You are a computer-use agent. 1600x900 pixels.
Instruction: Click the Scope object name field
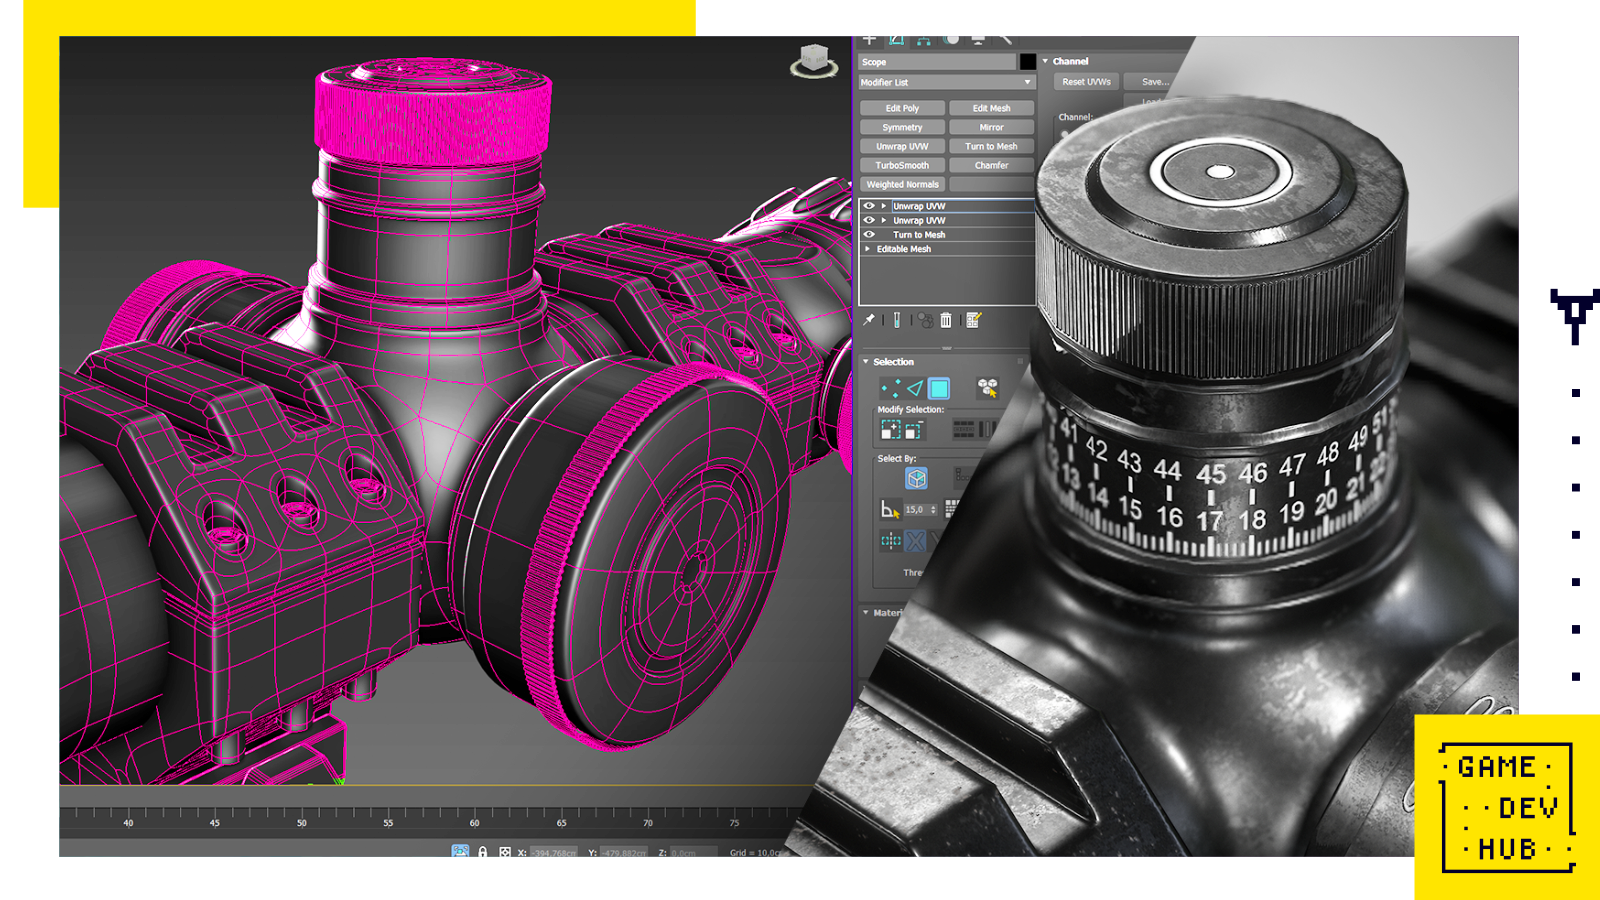(937, 62)
